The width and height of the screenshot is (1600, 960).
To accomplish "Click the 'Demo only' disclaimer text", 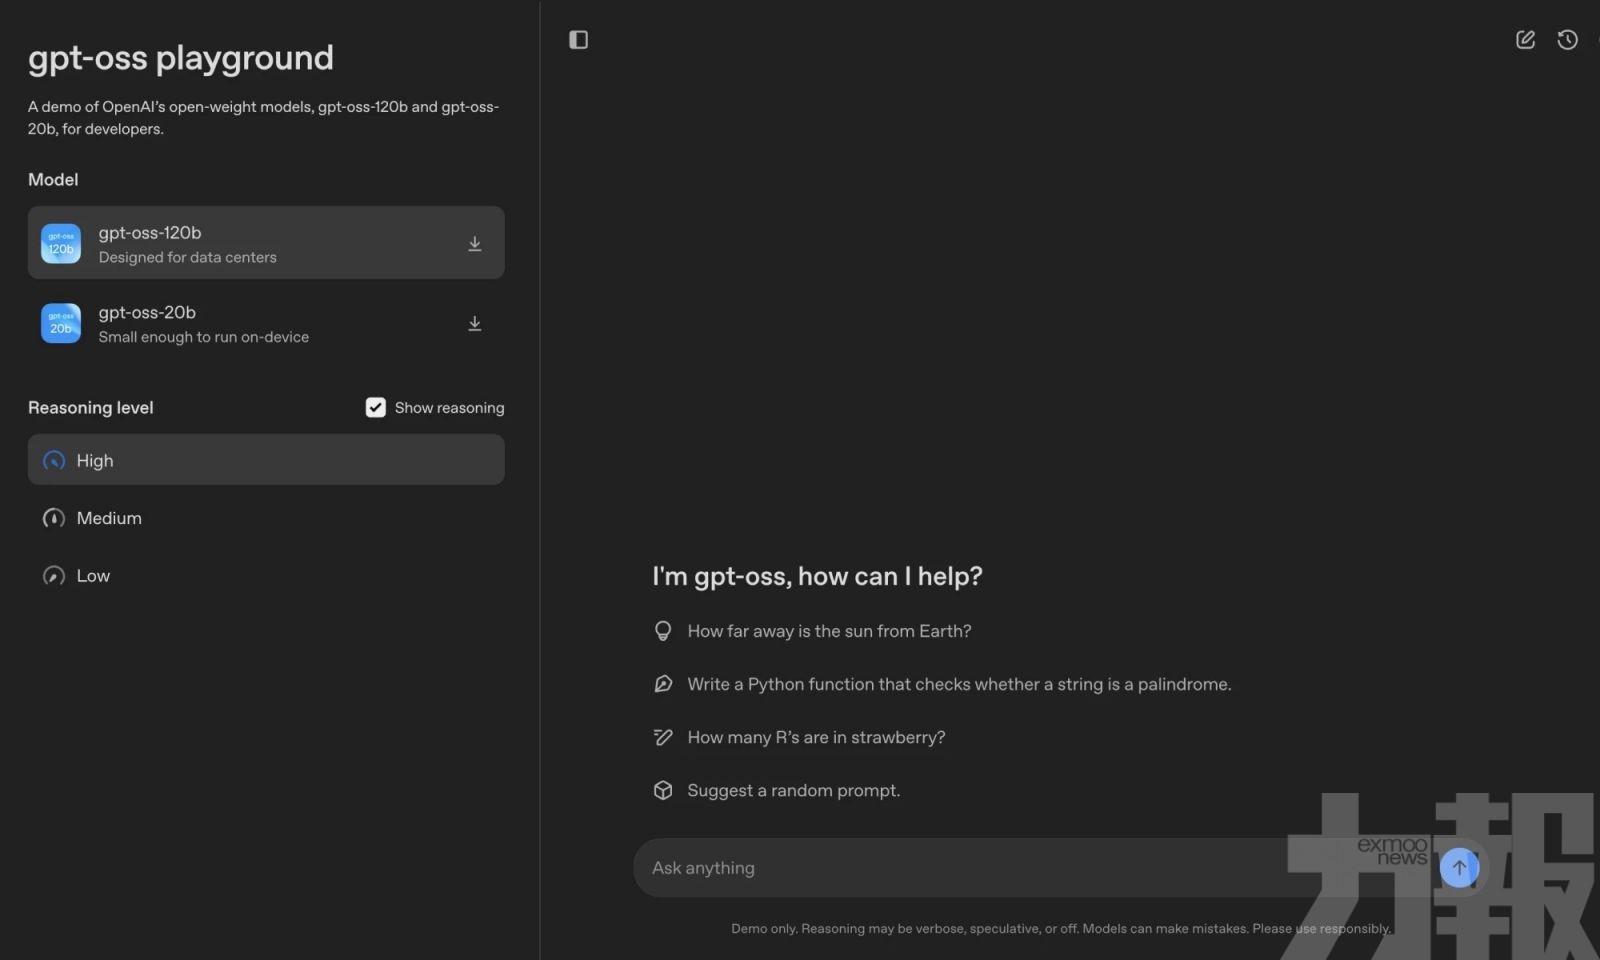I will click(x=1061, y=929).
